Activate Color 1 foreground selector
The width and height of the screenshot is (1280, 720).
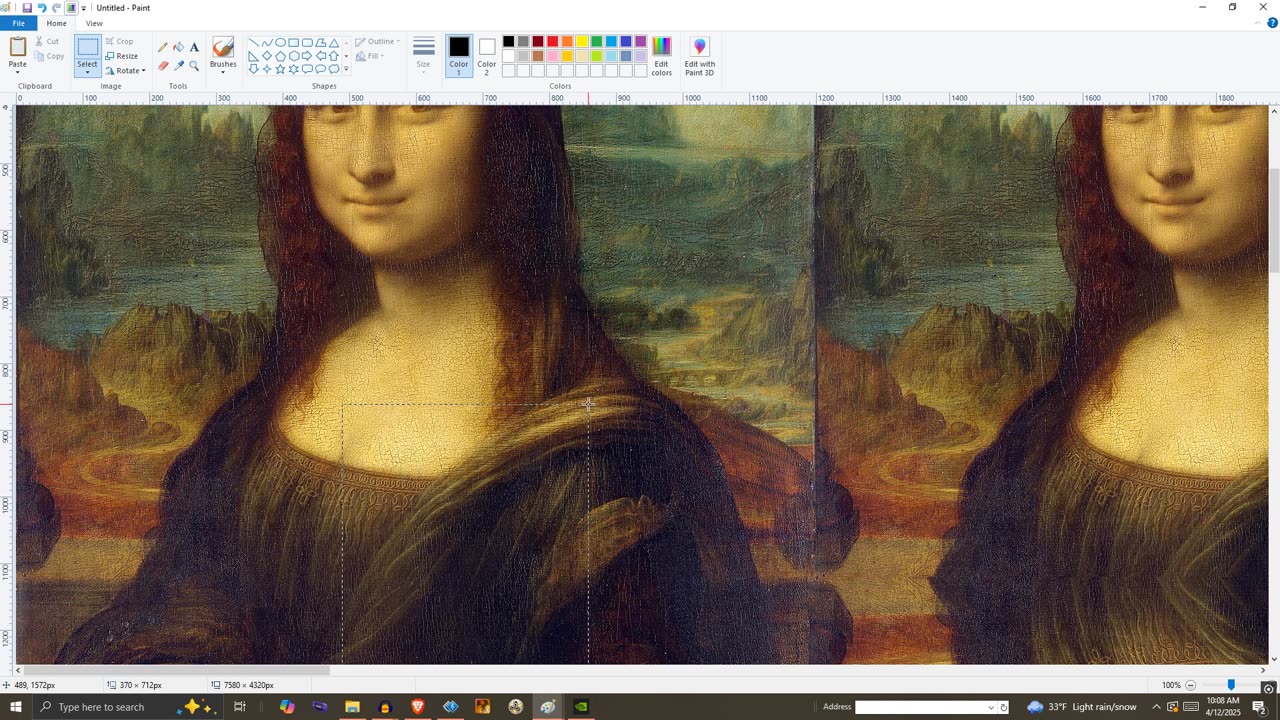click(x=459, y=56)
